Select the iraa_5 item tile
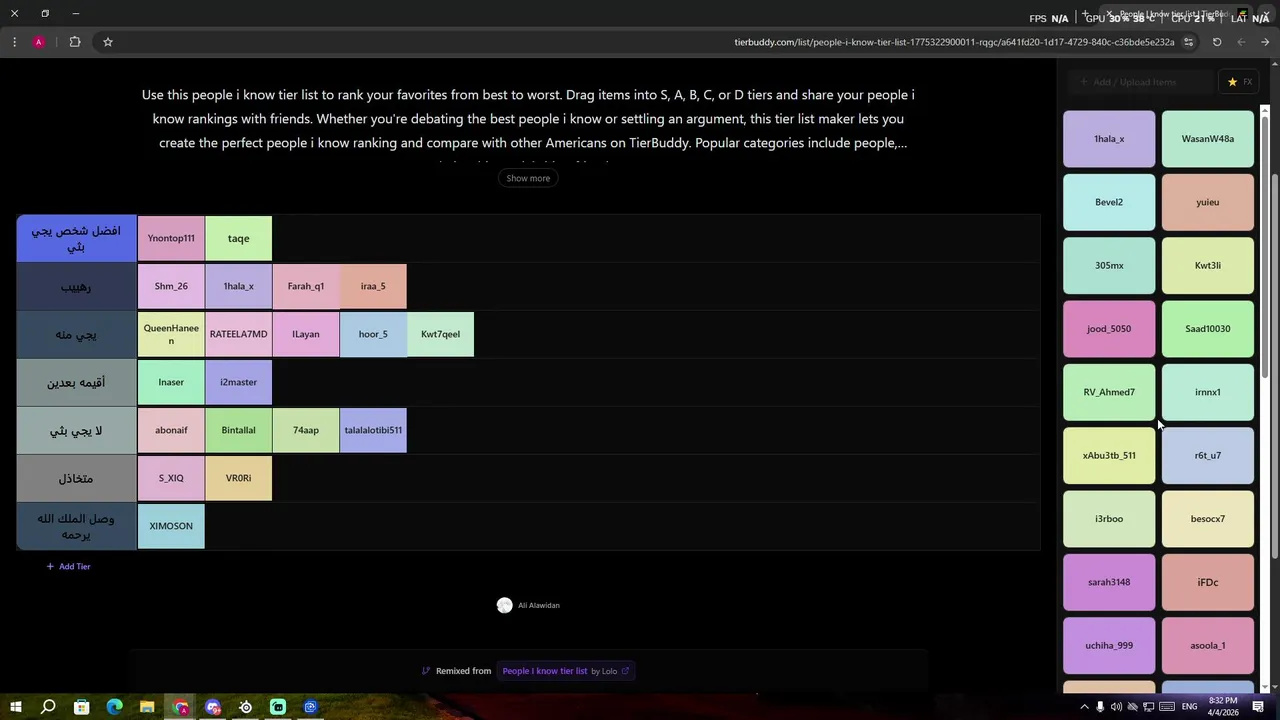The width and height of the screenshot is (1280, 720). click(373, 287)
